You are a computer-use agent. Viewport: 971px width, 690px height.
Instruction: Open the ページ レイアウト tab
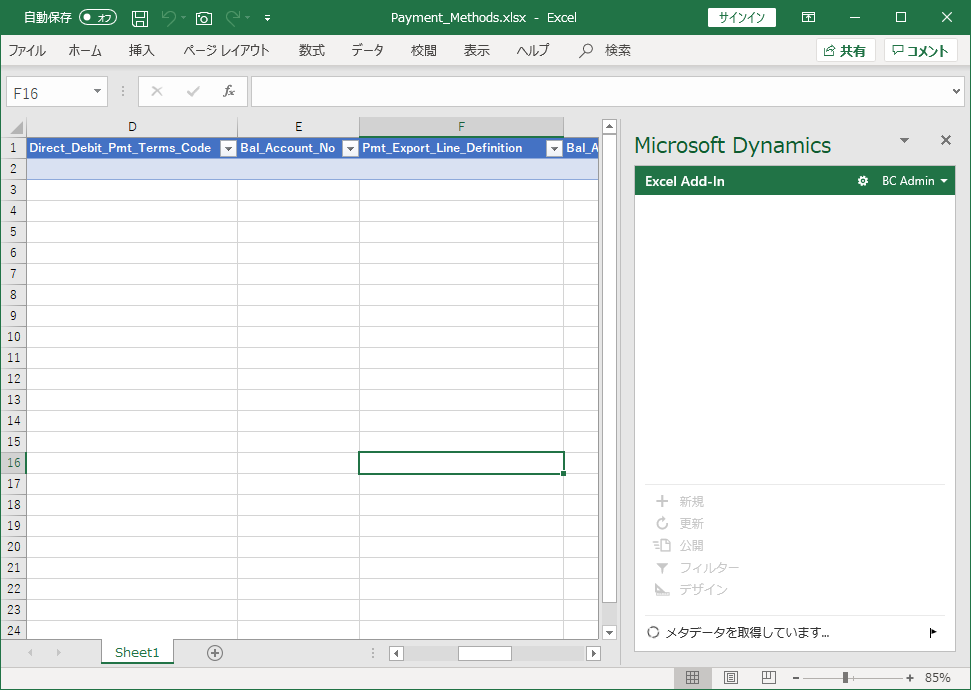tap(226, 50)
